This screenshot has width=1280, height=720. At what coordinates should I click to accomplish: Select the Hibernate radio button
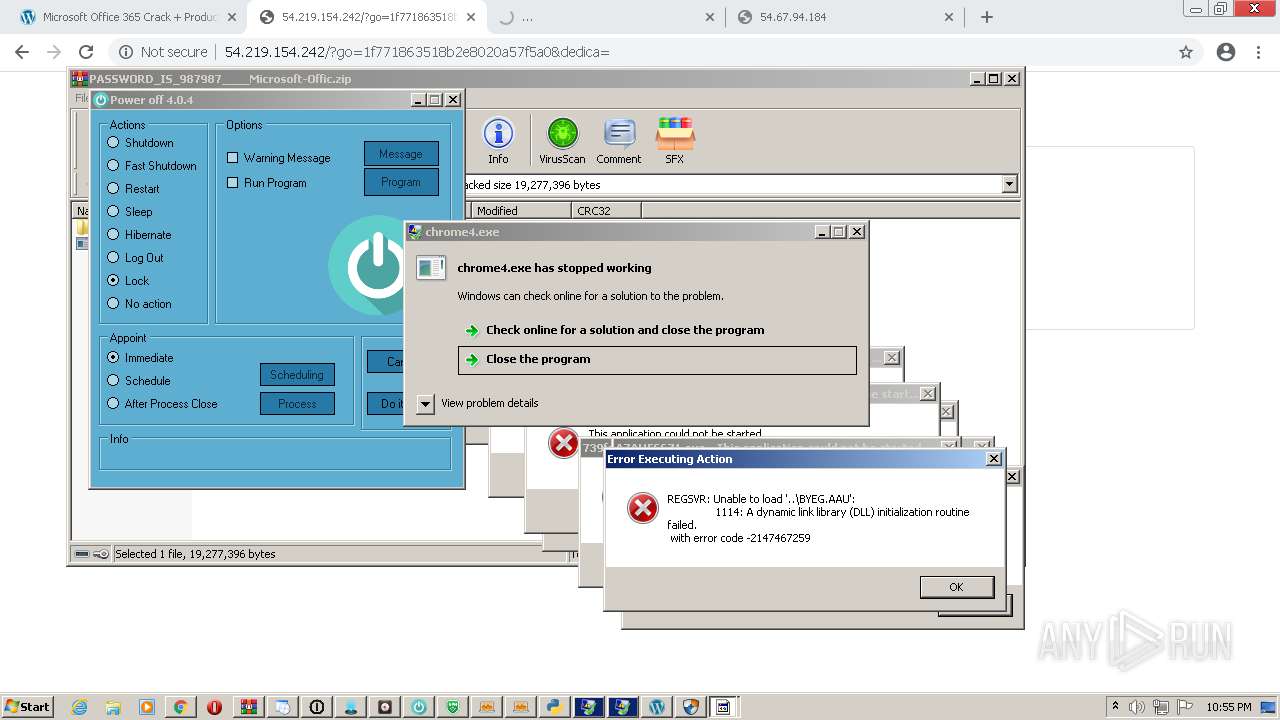[113, 235]
